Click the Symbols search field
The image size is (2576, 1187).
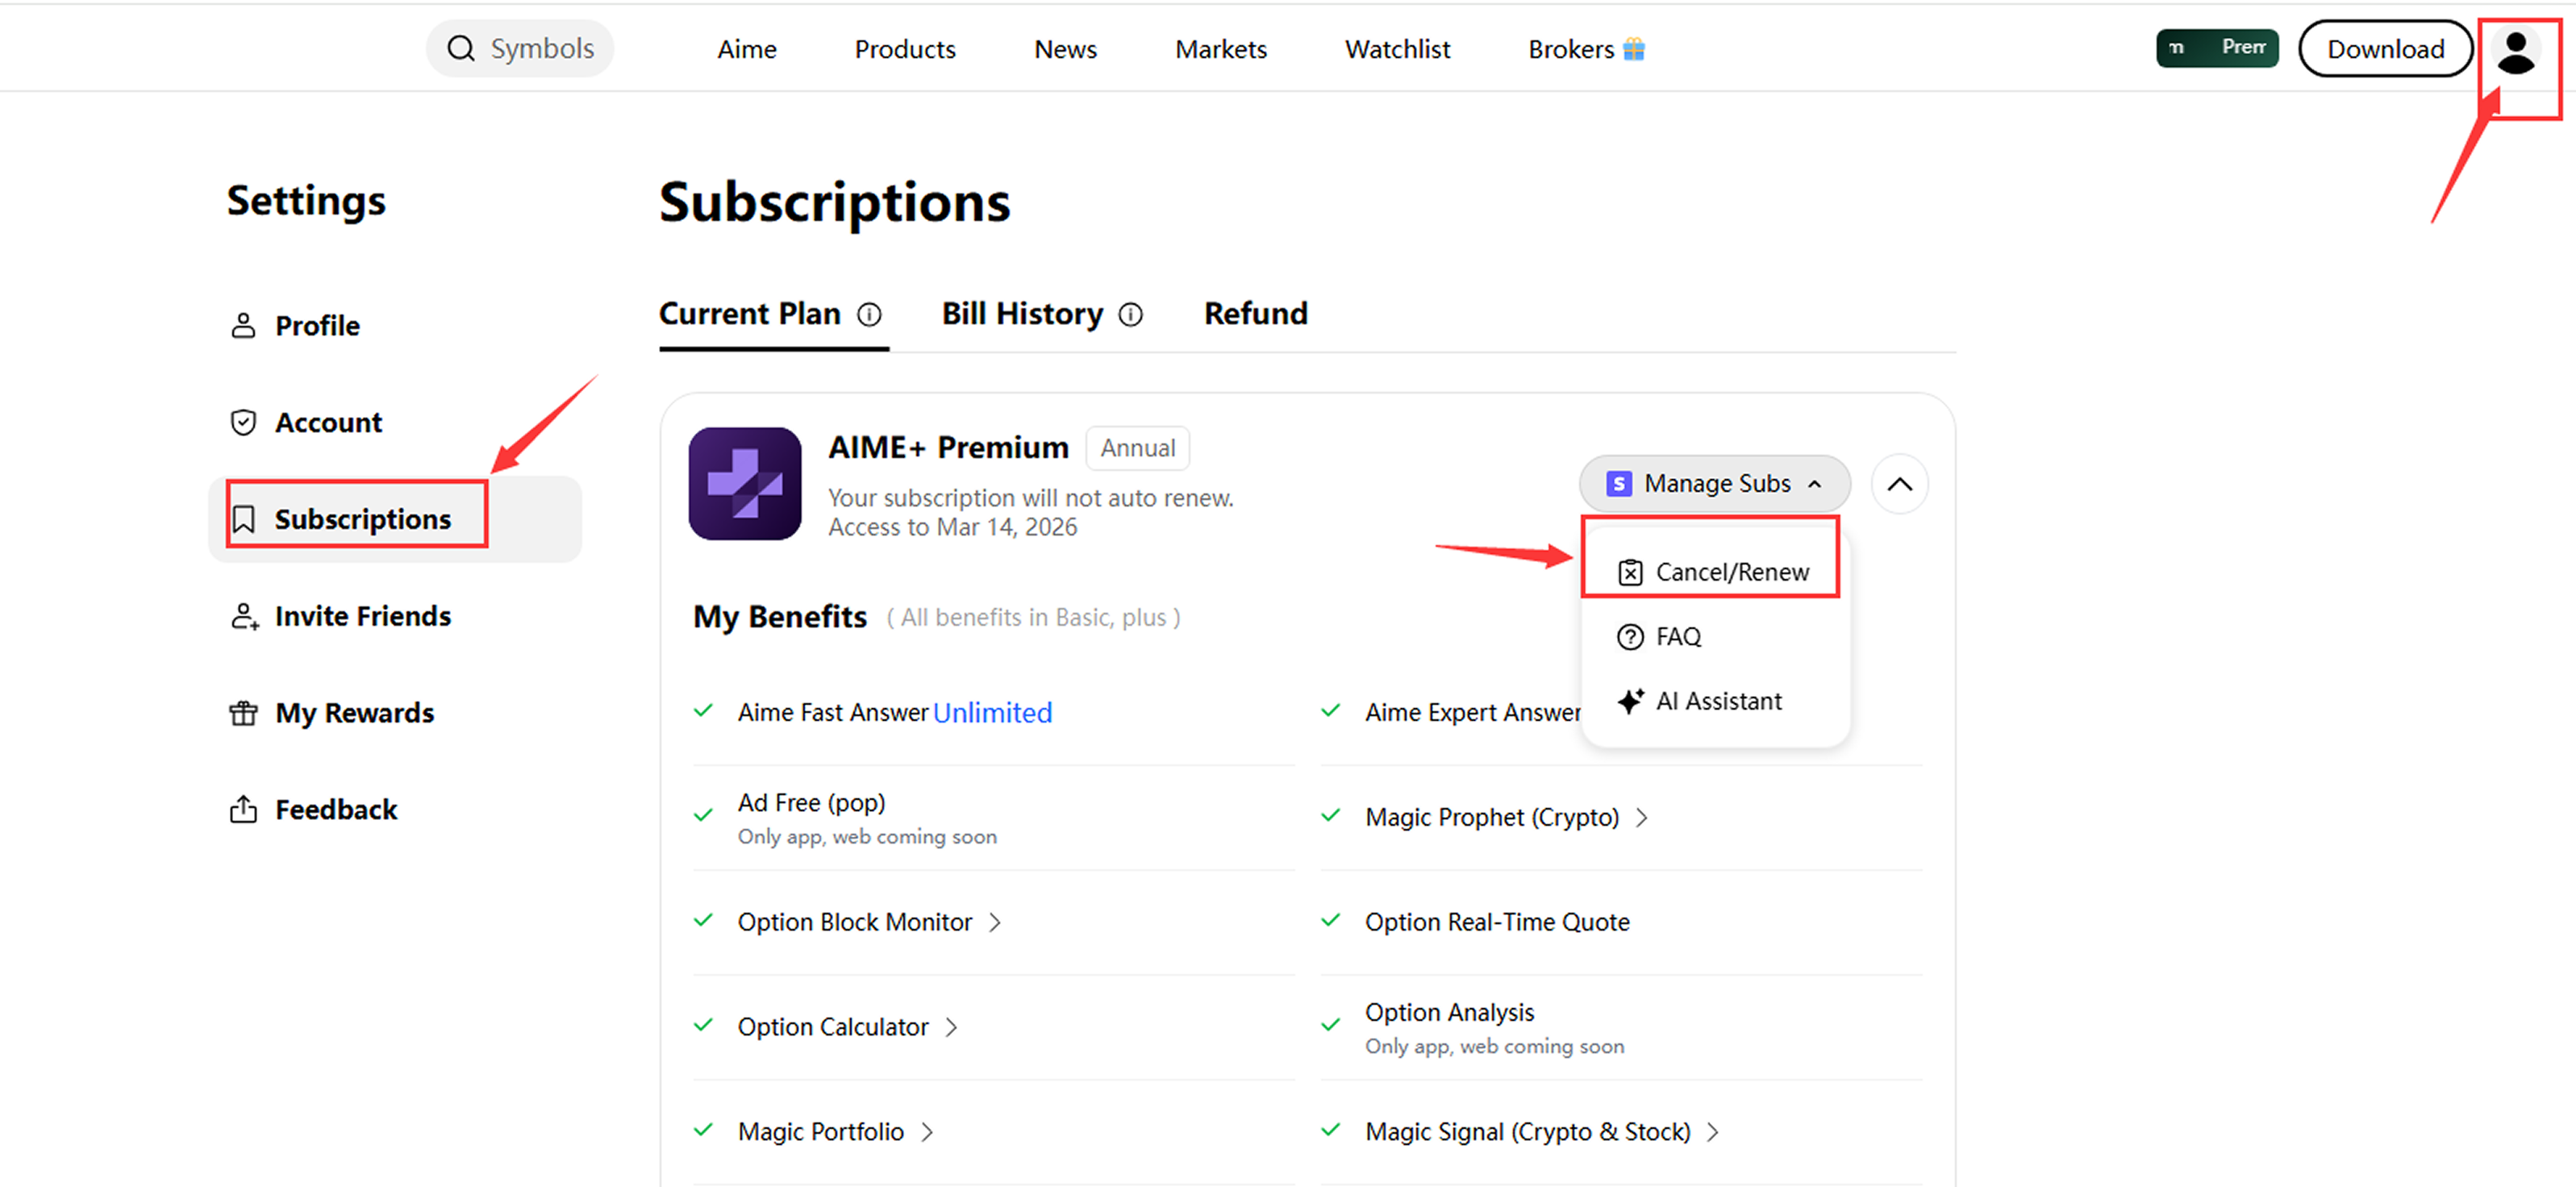[541, 49]
